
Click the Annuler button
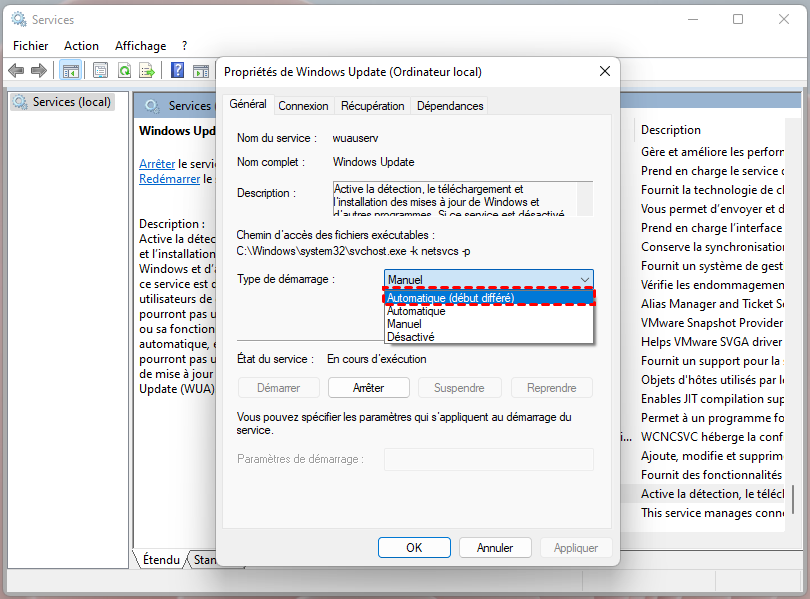point(495,548)
